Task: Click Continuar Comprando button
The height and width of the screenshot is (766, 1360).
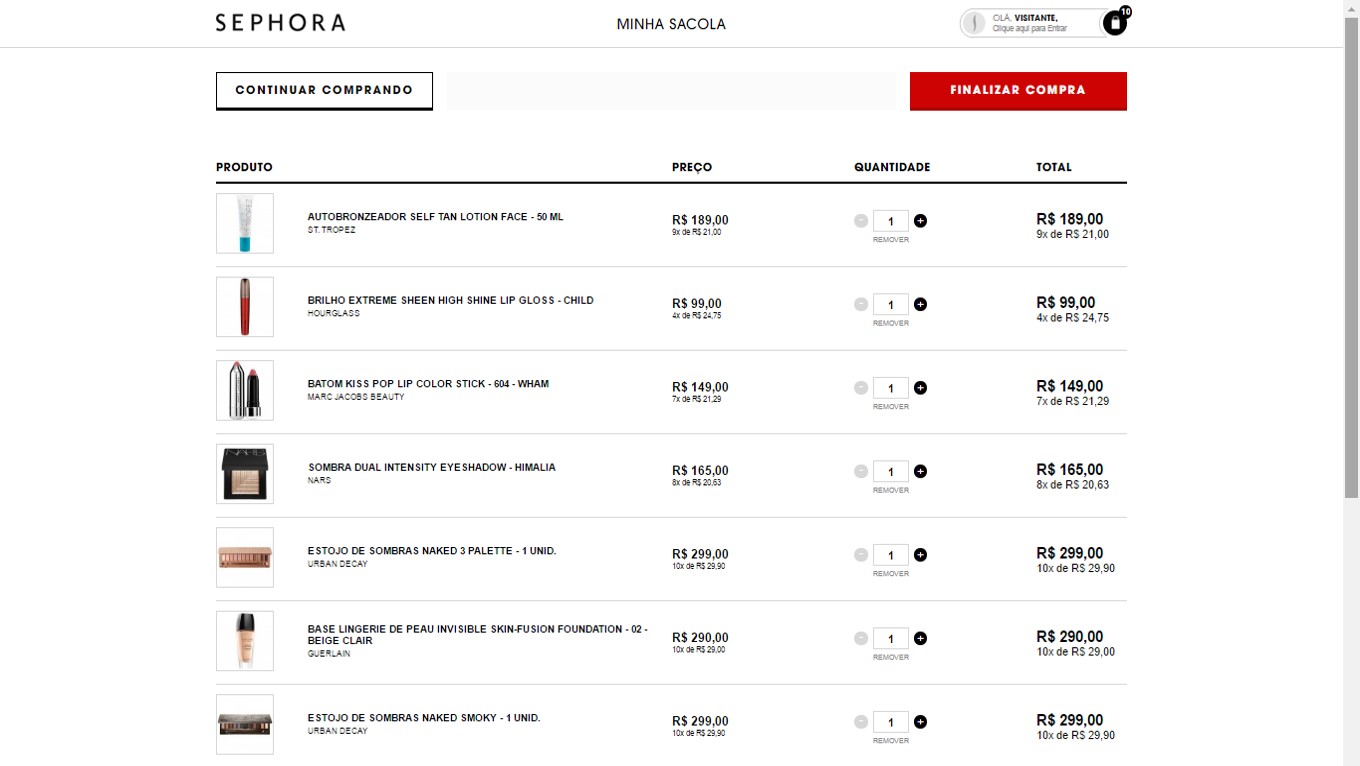Action: pos(324,90)
